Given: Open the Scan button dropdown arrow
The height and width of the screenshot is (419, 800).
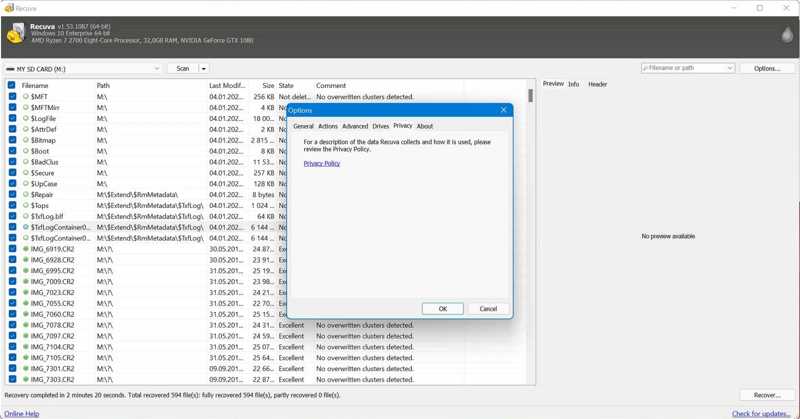Looking at the screenshot, I should pyautogui.click(x=204, y=68).
